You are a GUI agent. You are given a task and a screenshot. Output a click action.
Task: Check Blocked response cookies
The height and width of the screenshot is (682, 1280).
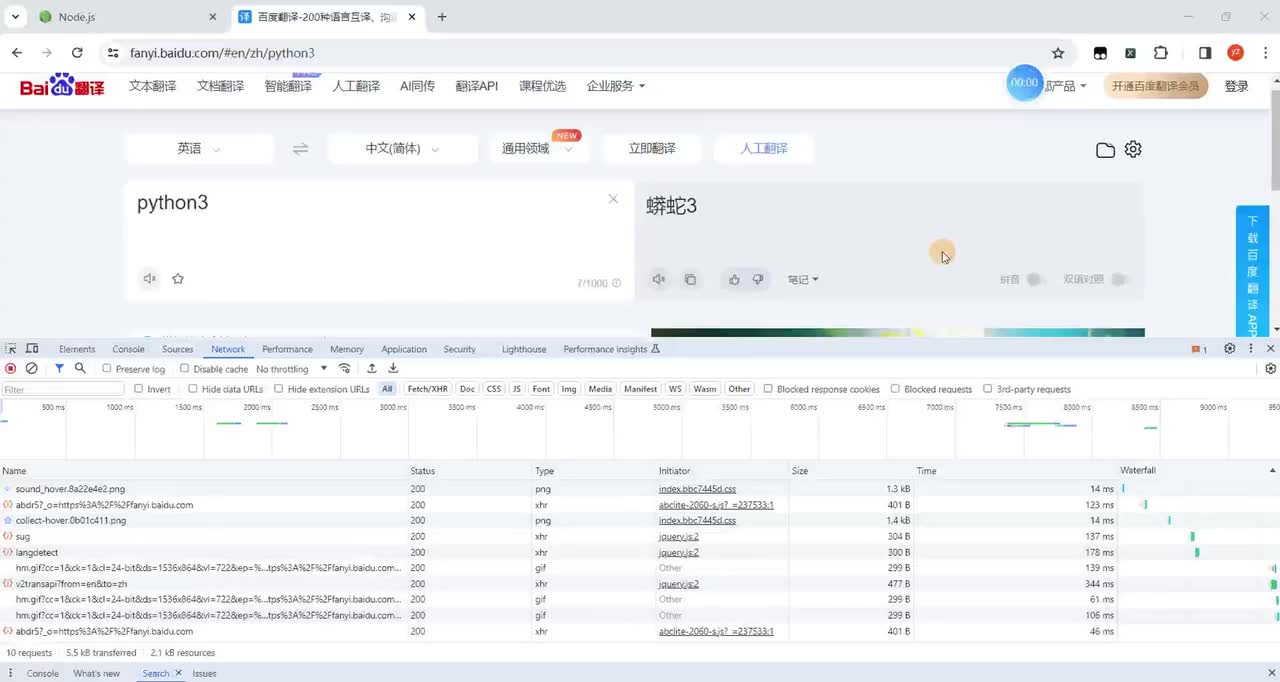tap(768, 389)
